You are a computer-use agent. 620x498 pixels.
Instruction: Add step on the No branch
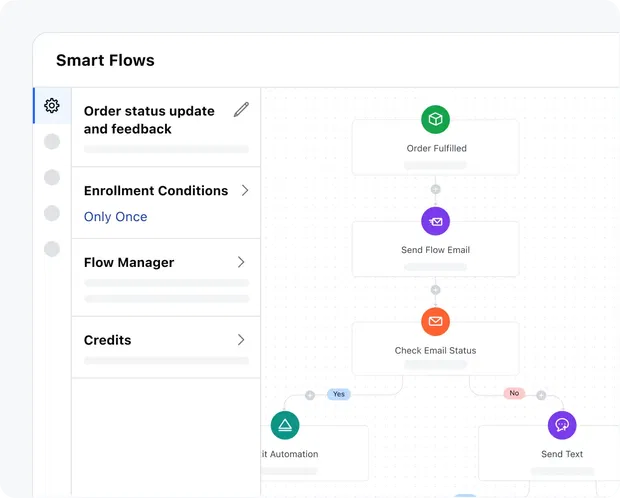click(541, 395)
